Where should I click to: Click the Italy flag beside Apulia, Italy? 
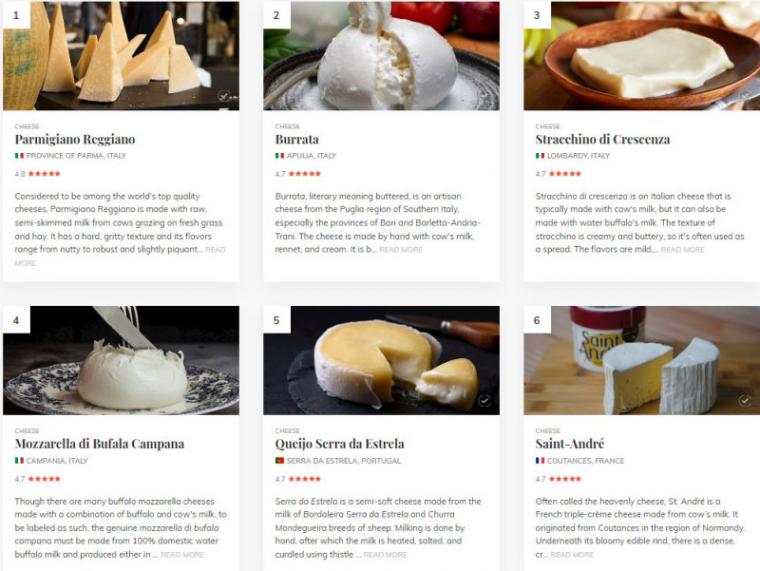pos(280,156)
